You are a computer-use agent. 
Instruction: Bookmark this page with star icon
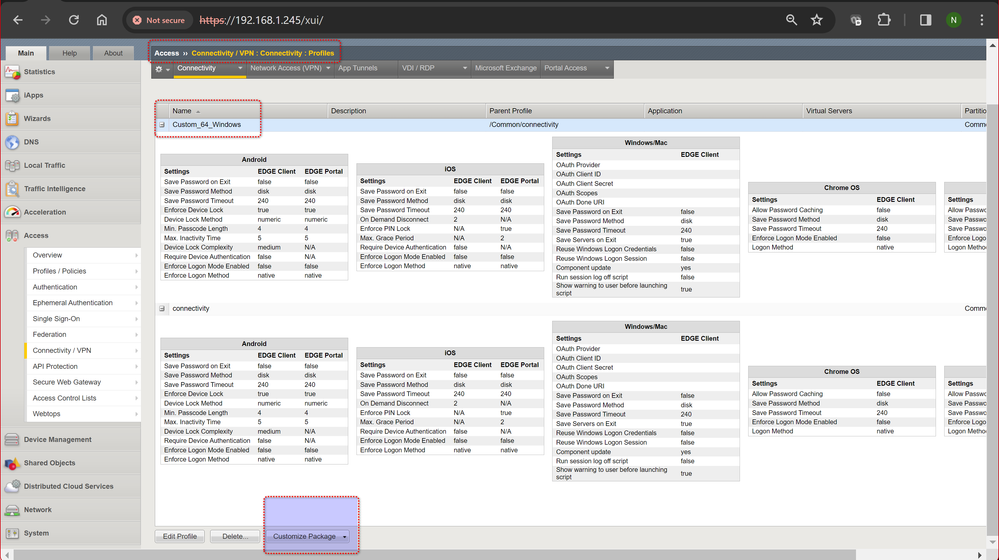pos(817,20)
